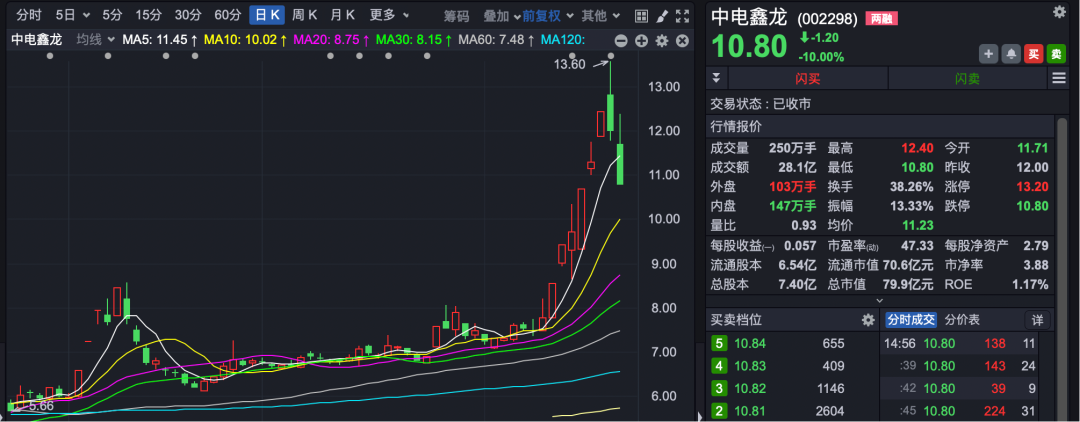Image resolution: width=1080 pixels, height=422 pixels.
Task: Open moving average settings gear
Action: pos(661,40)
